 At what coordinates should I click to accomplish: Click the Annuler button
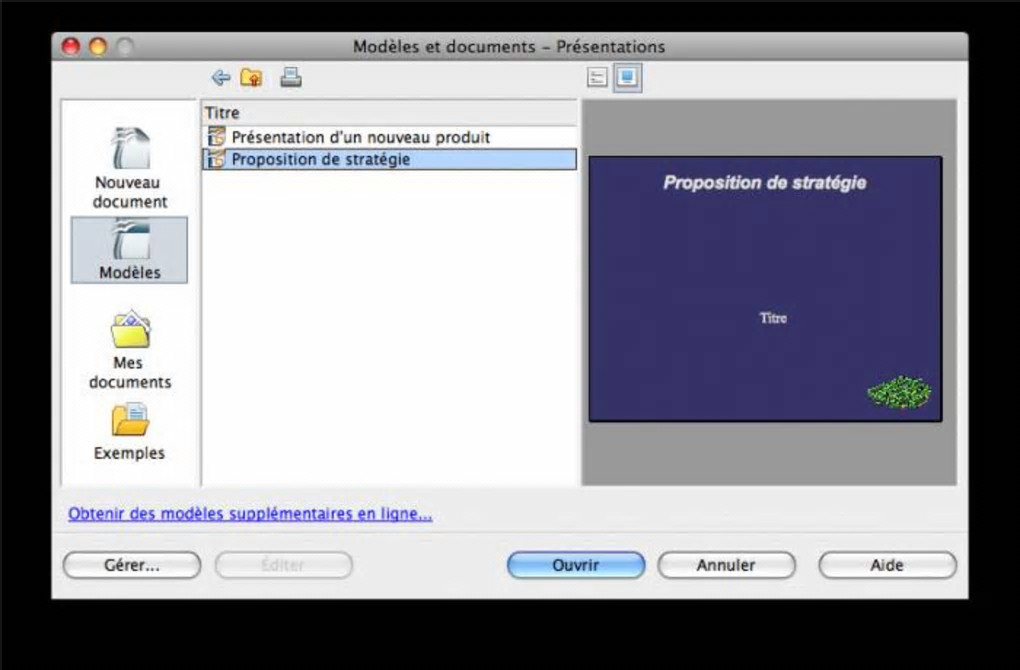(726, 565)
